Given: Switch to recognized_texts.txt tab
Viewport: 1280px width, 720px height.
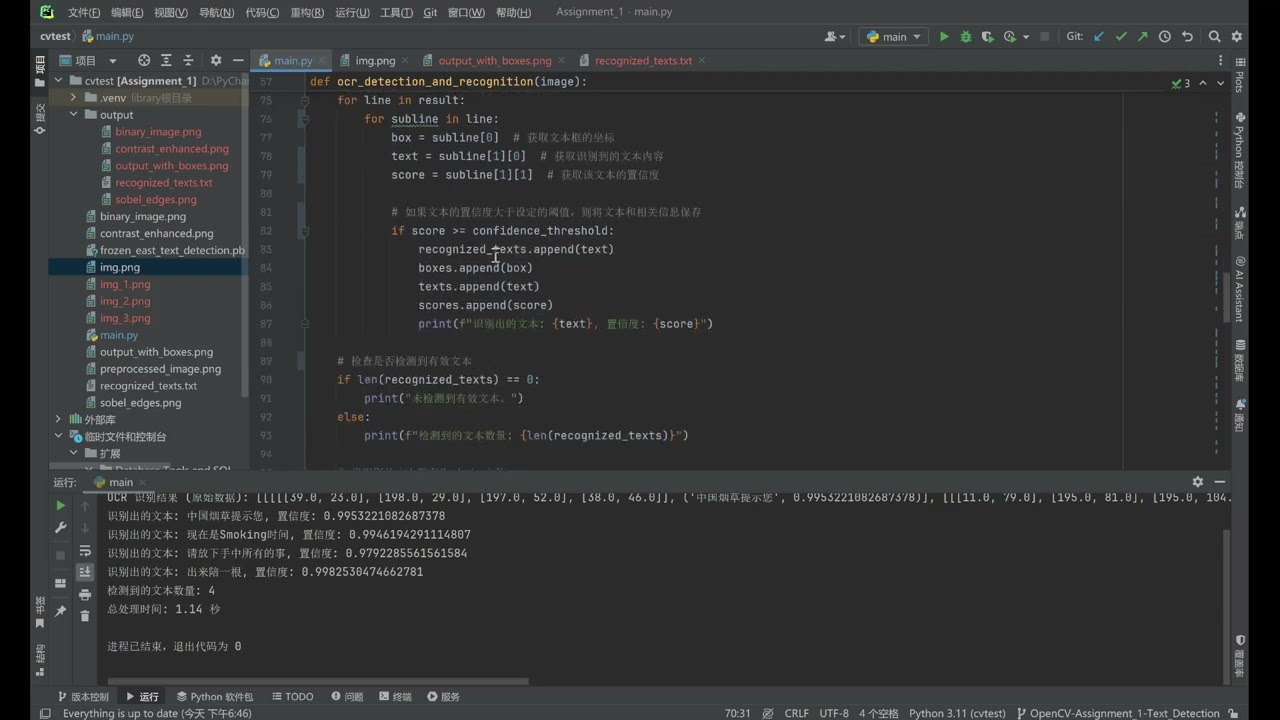Looking at the screenshot, I should pos(643,60).
